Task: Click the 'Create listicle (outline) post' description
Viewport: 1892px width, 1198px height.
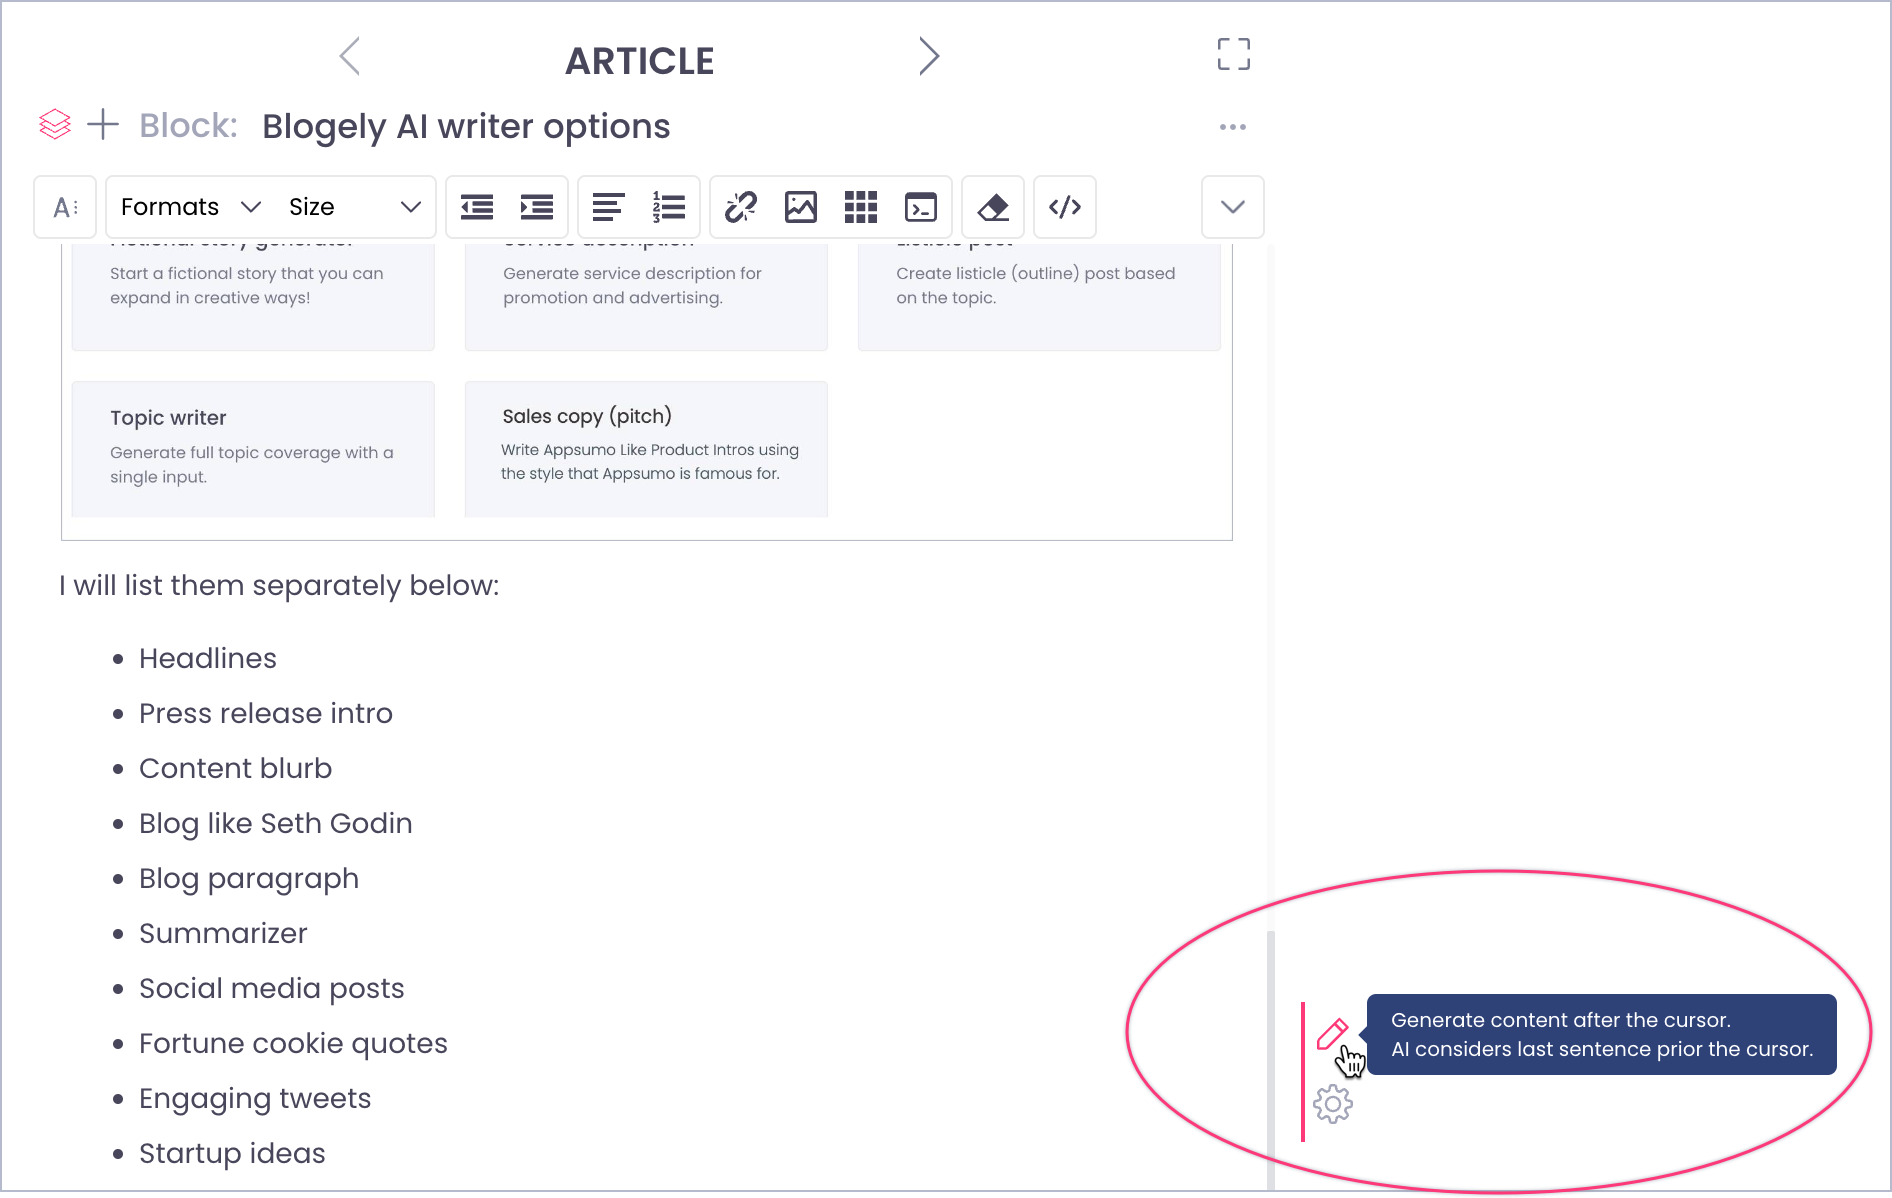Action: click(x=1035, y=285)
